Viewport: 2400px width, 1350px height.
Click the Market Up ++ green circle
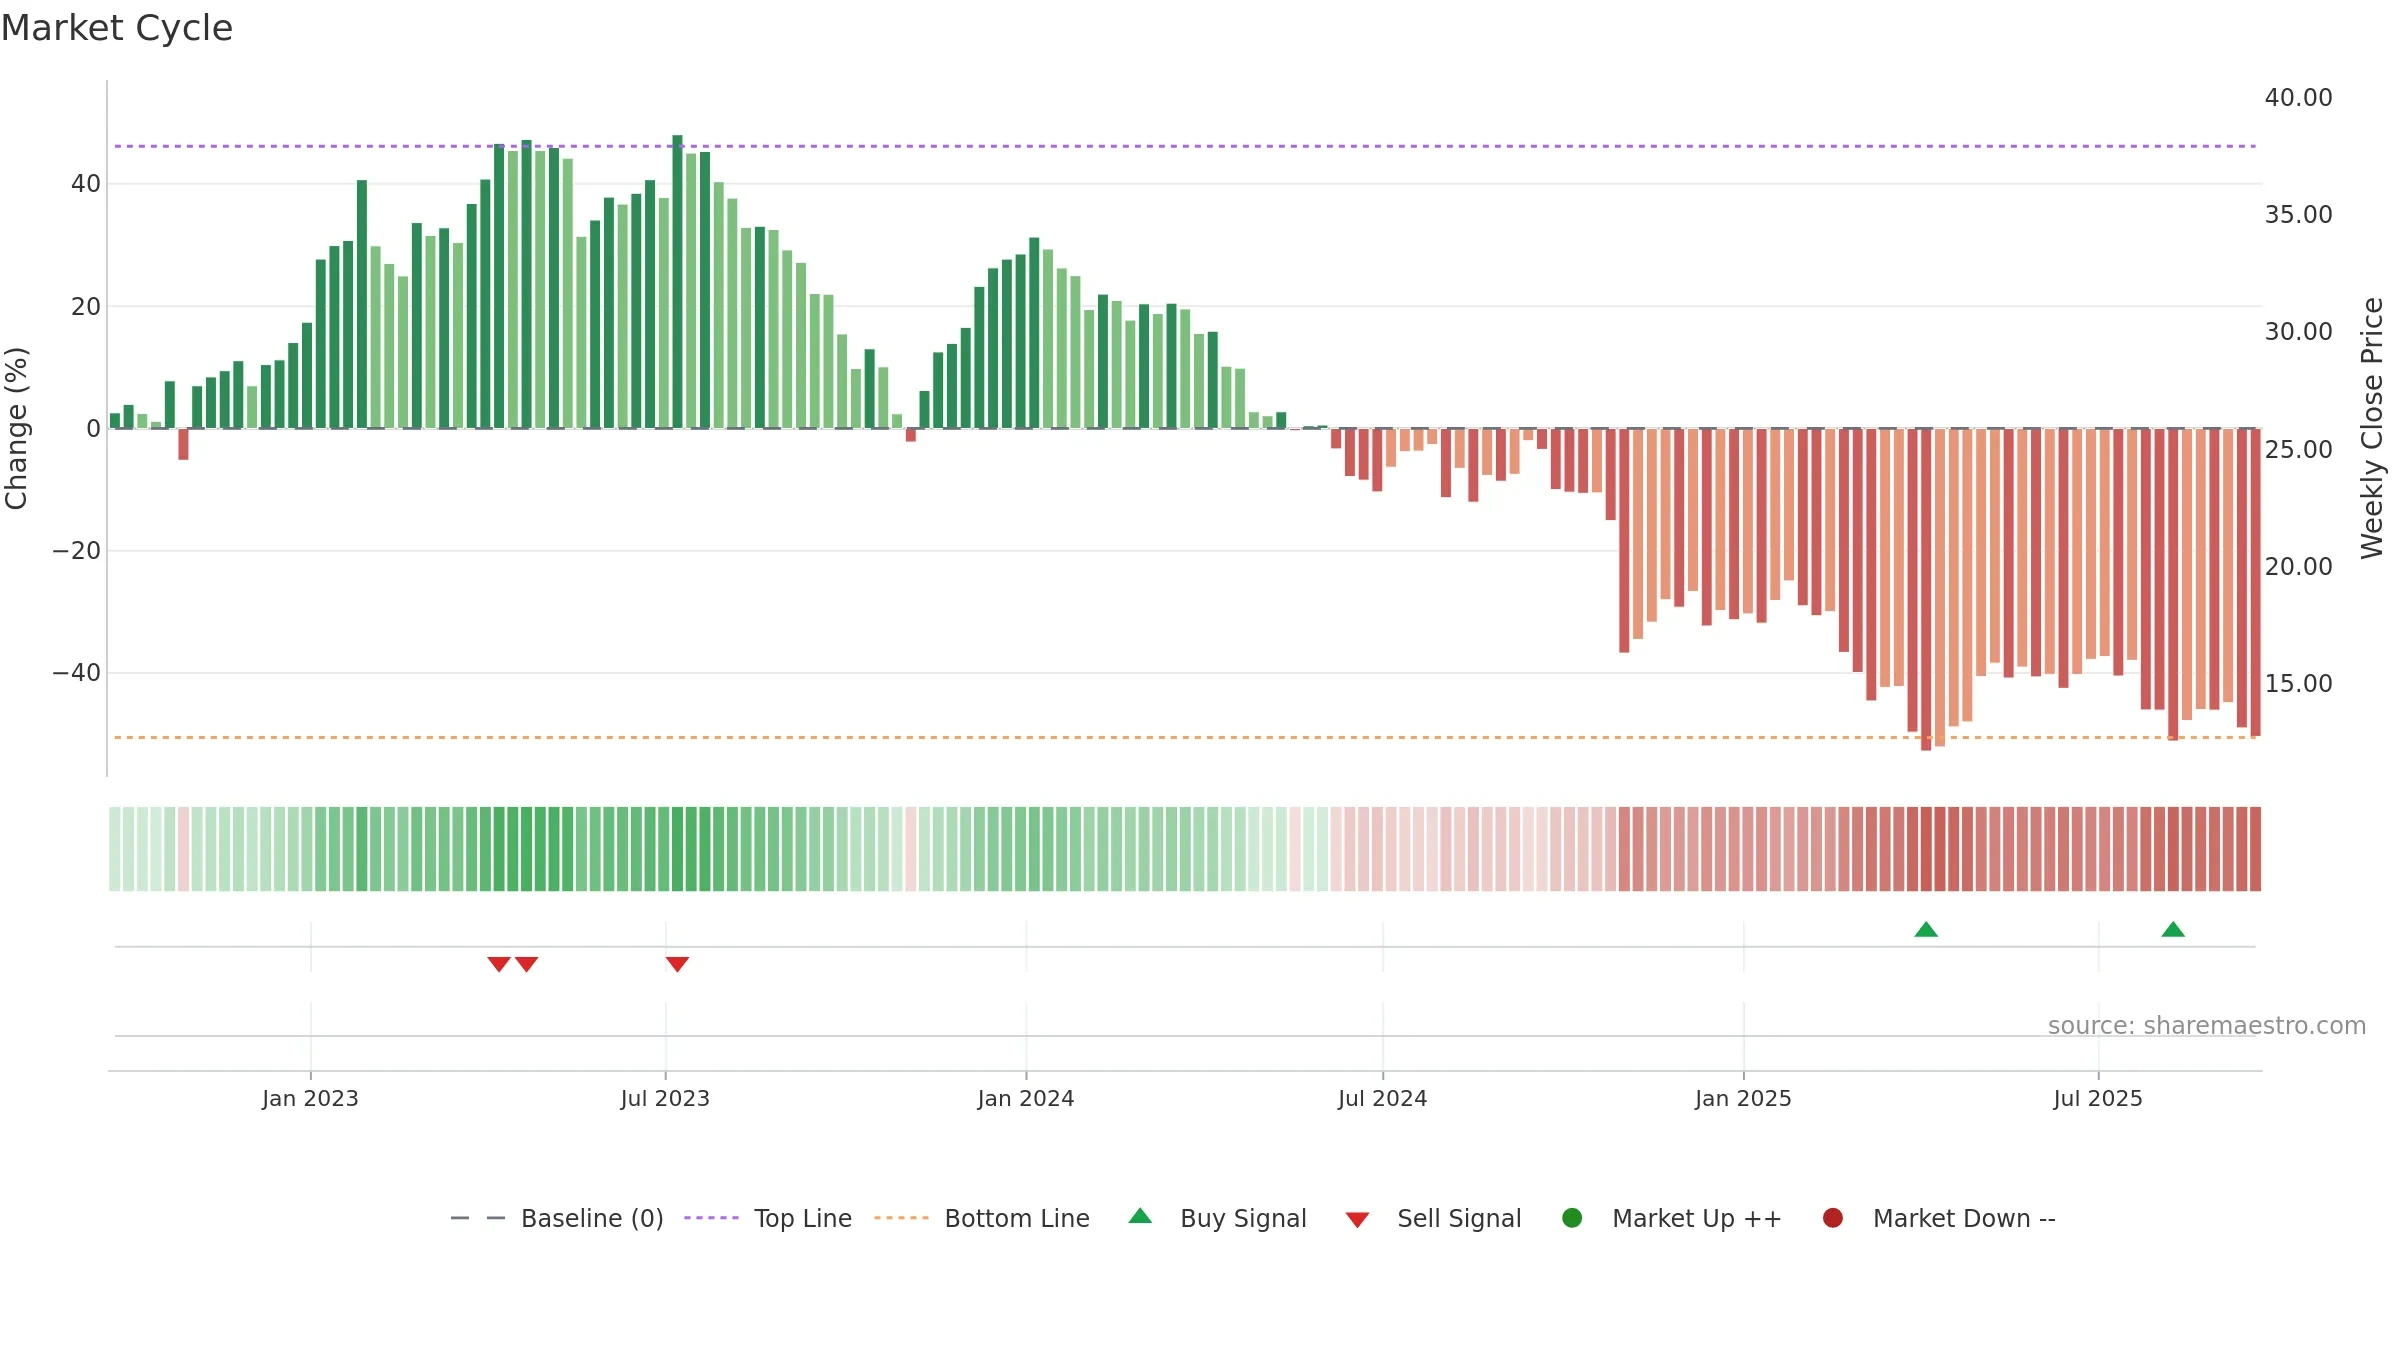[x=1572, y=1218]
